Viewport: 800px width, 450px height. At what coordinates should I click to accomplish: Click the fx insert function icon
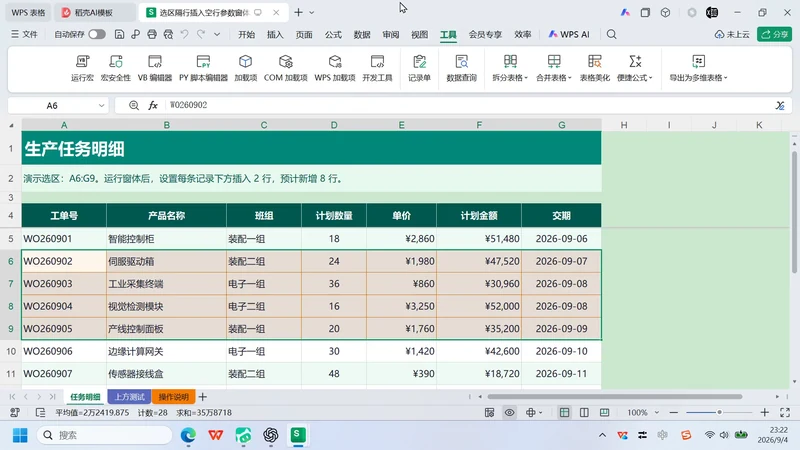(x=153, y=105)
